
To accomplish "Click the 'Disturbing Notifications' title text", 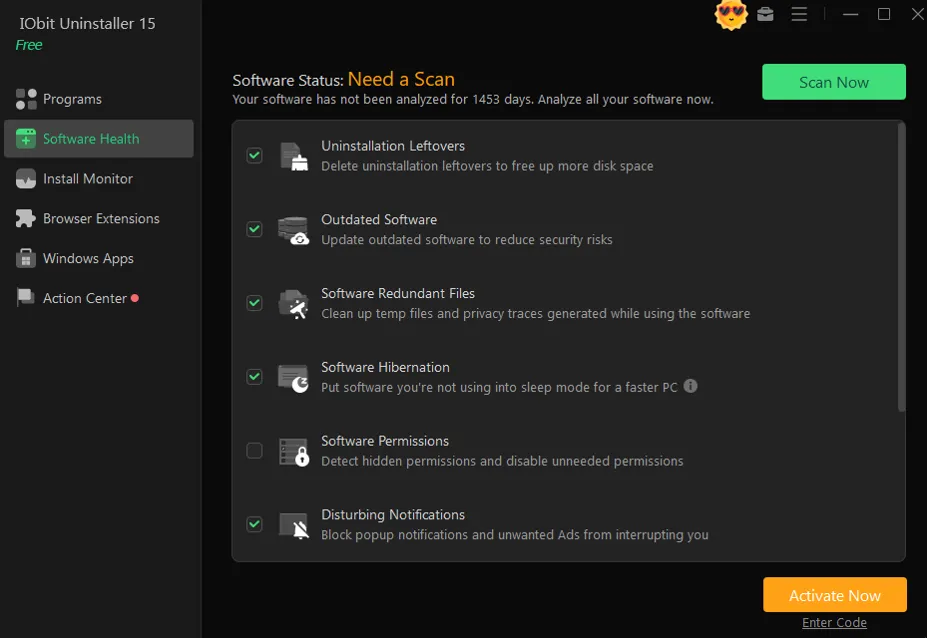I will coord(393,515).
